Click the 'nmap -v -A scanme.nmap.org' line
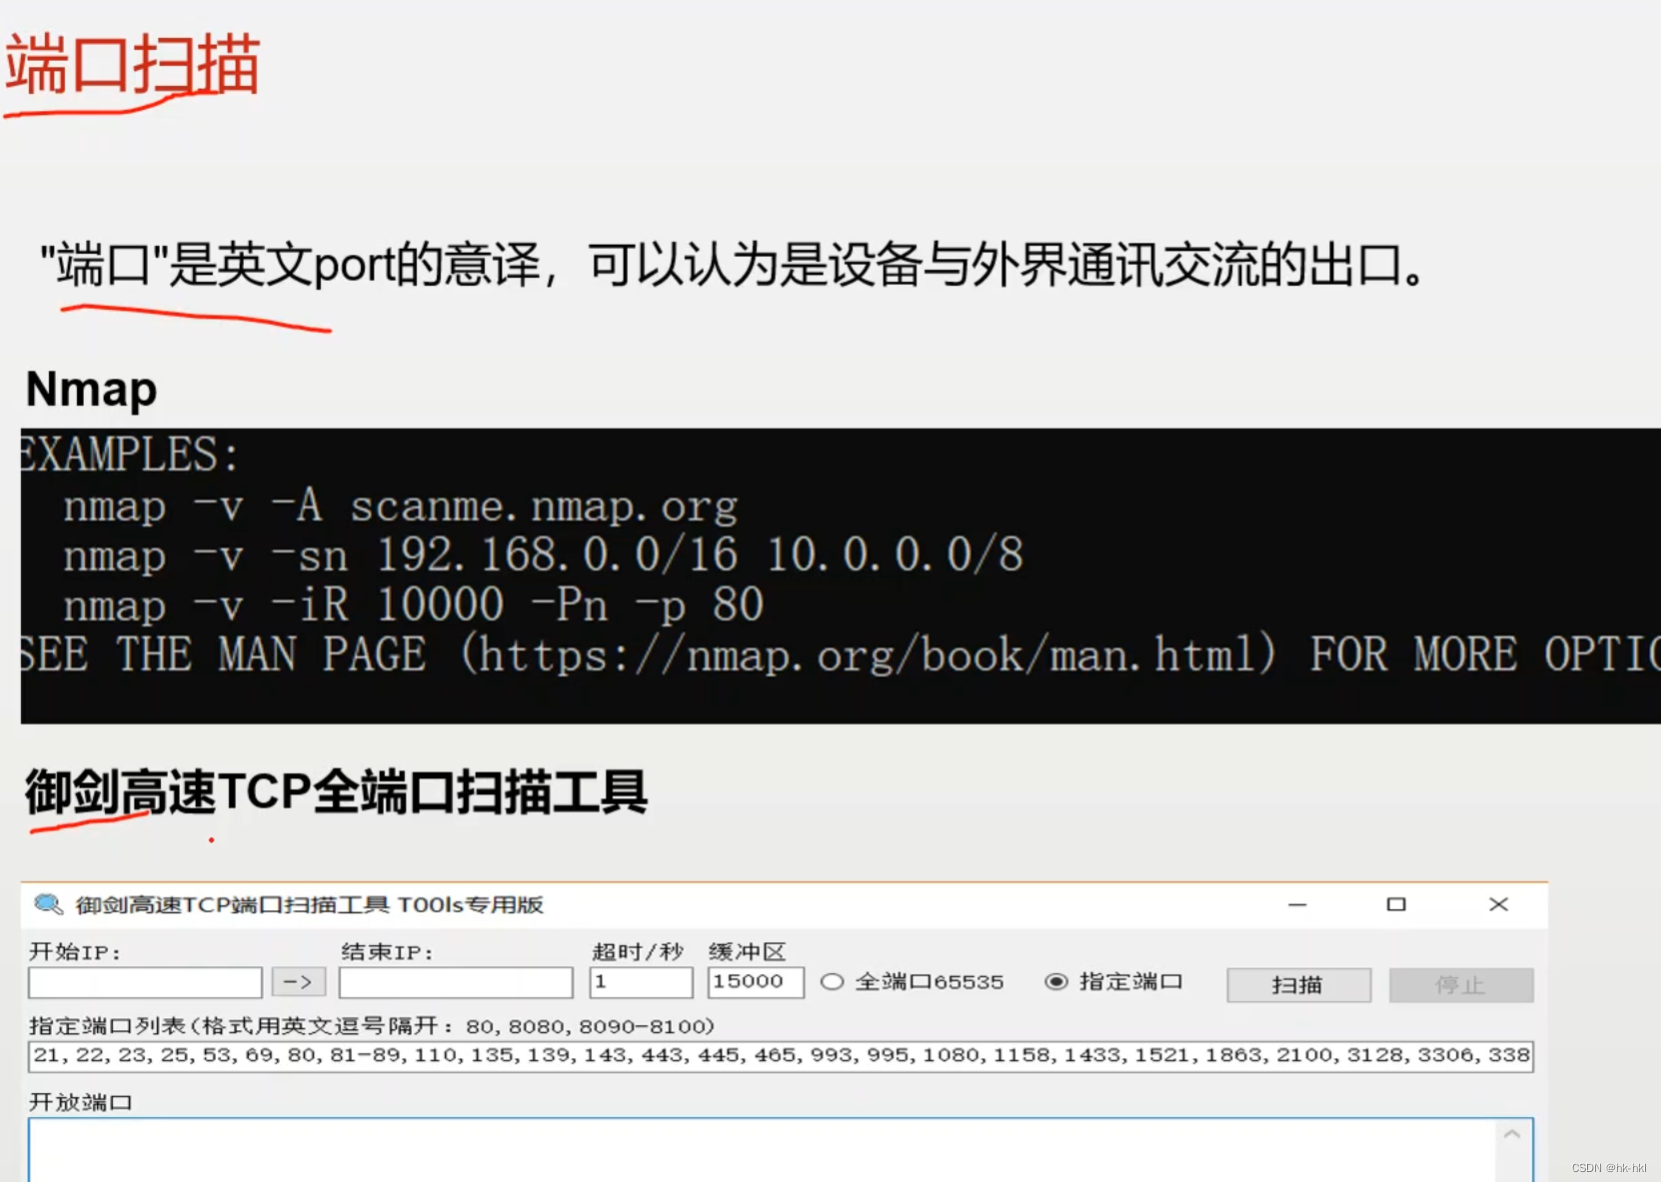The image size is (1661, 1182). coord(400,506)
